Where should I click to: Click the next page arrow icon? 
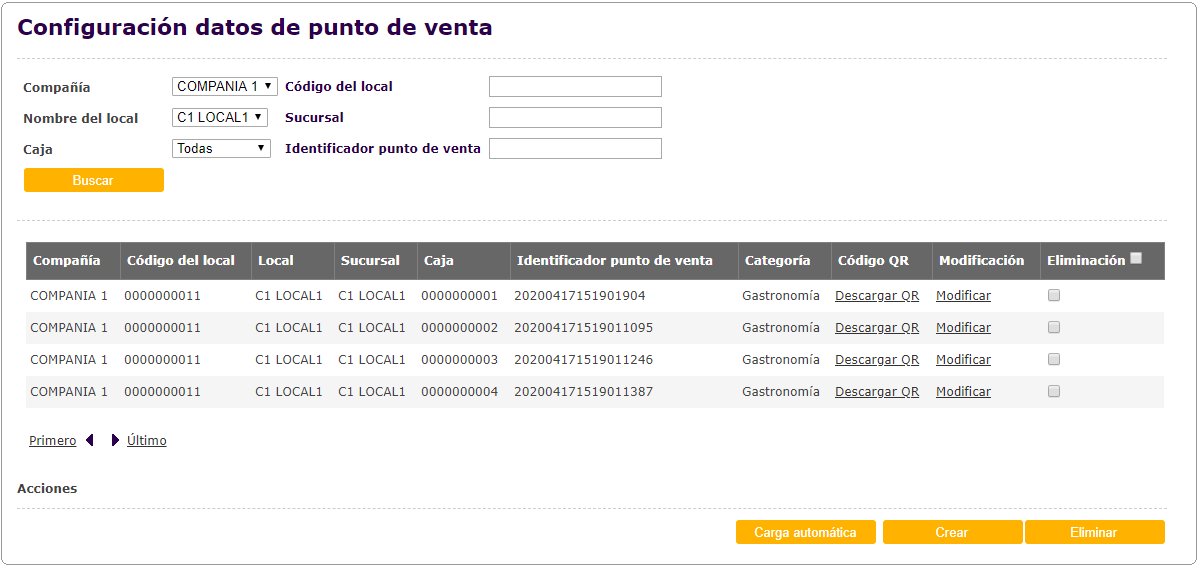click(x=115, y=440)
